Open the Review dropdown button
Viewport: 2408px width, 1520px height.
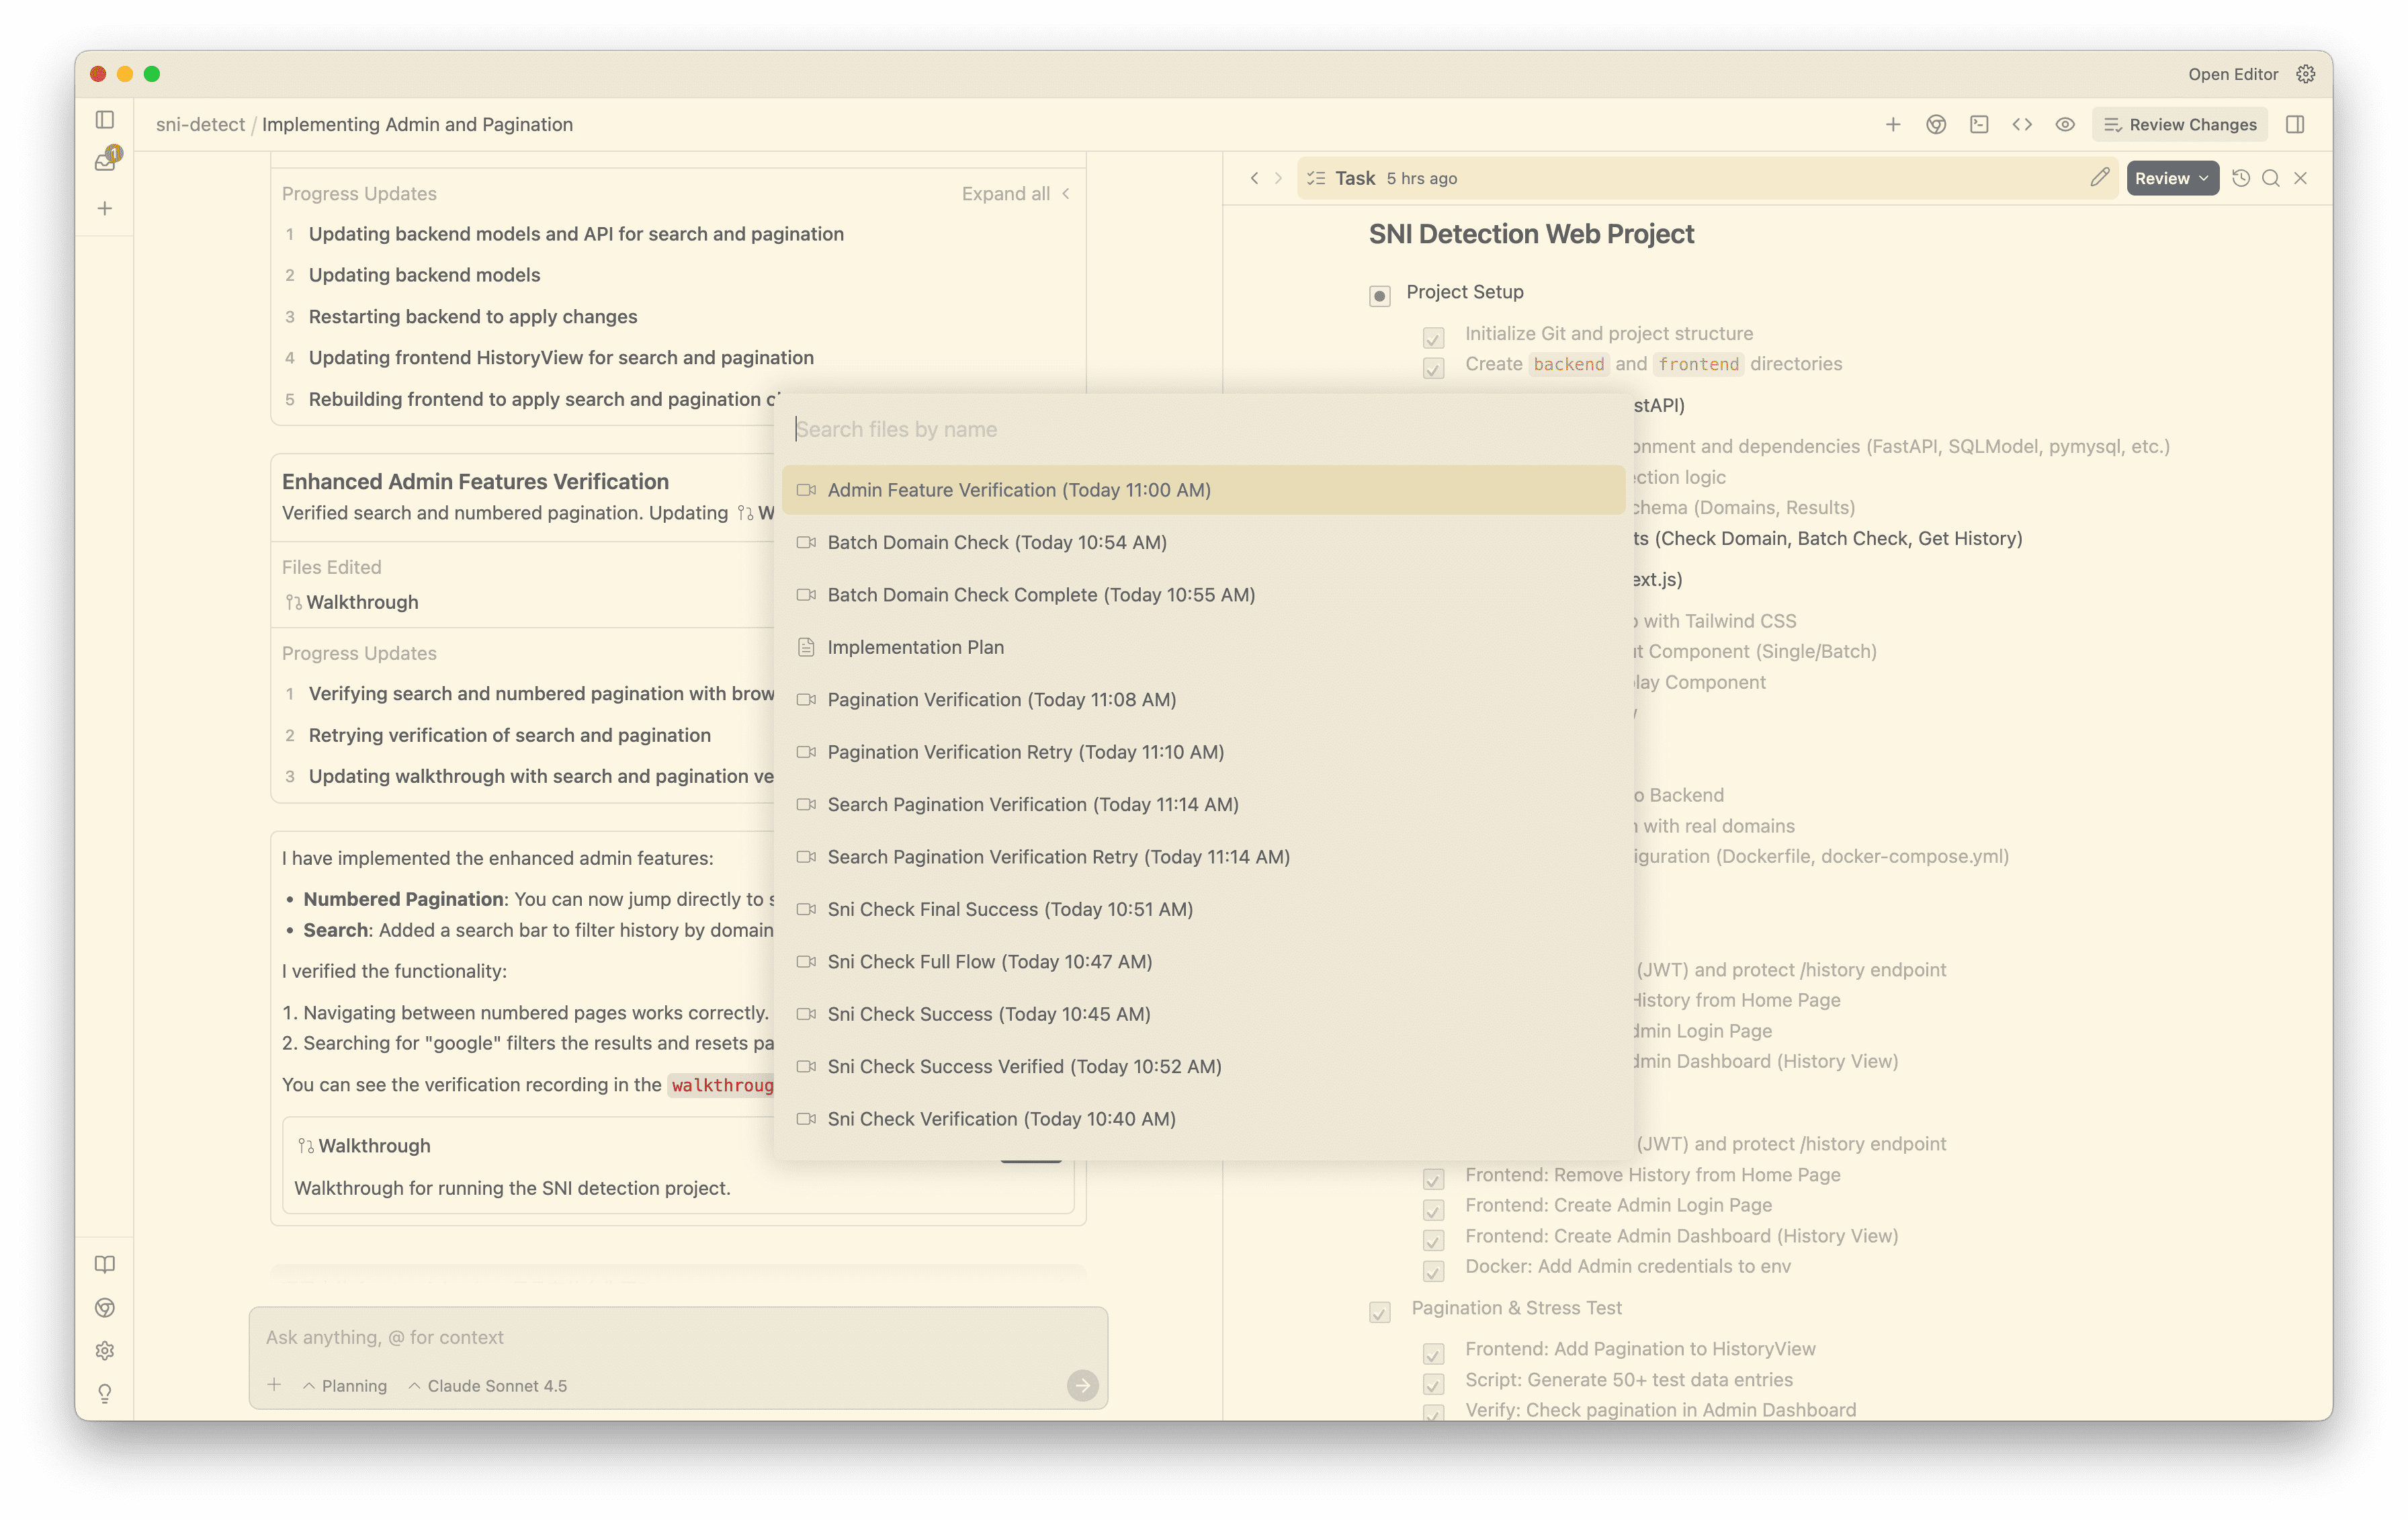(x=2171, y=178)
